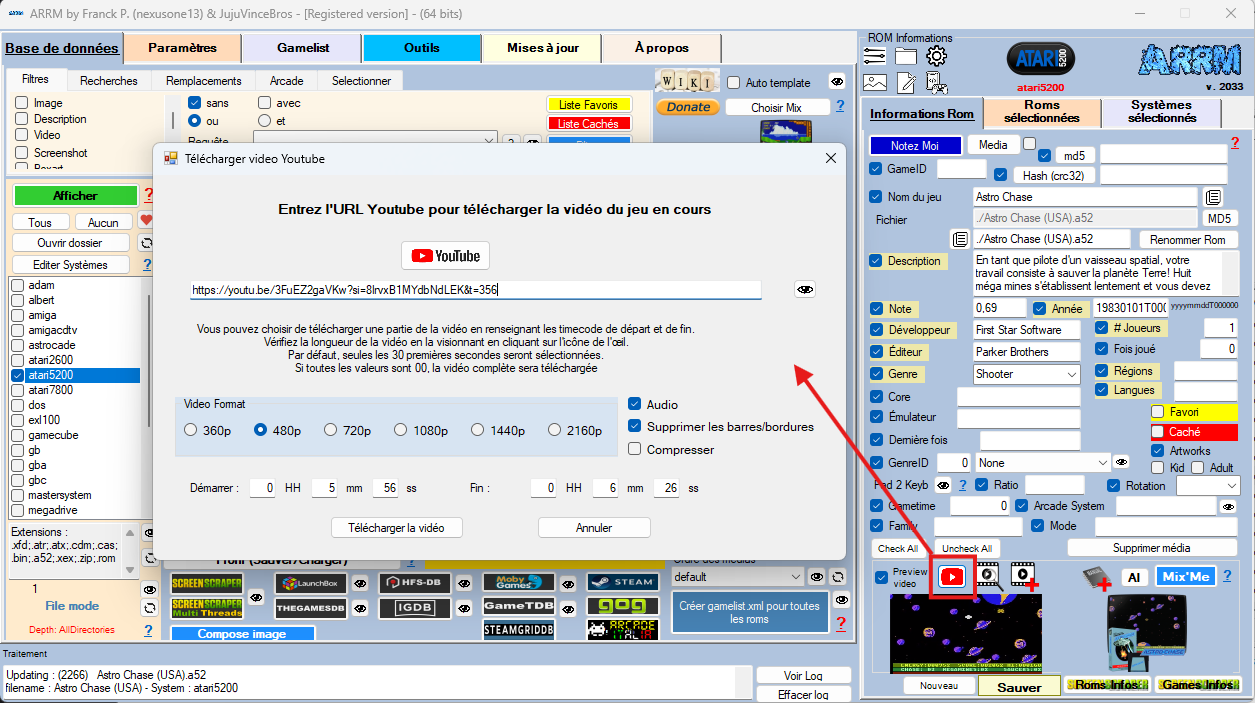
Task: Open the LaunchBox scraper
Action: point(311,583)
